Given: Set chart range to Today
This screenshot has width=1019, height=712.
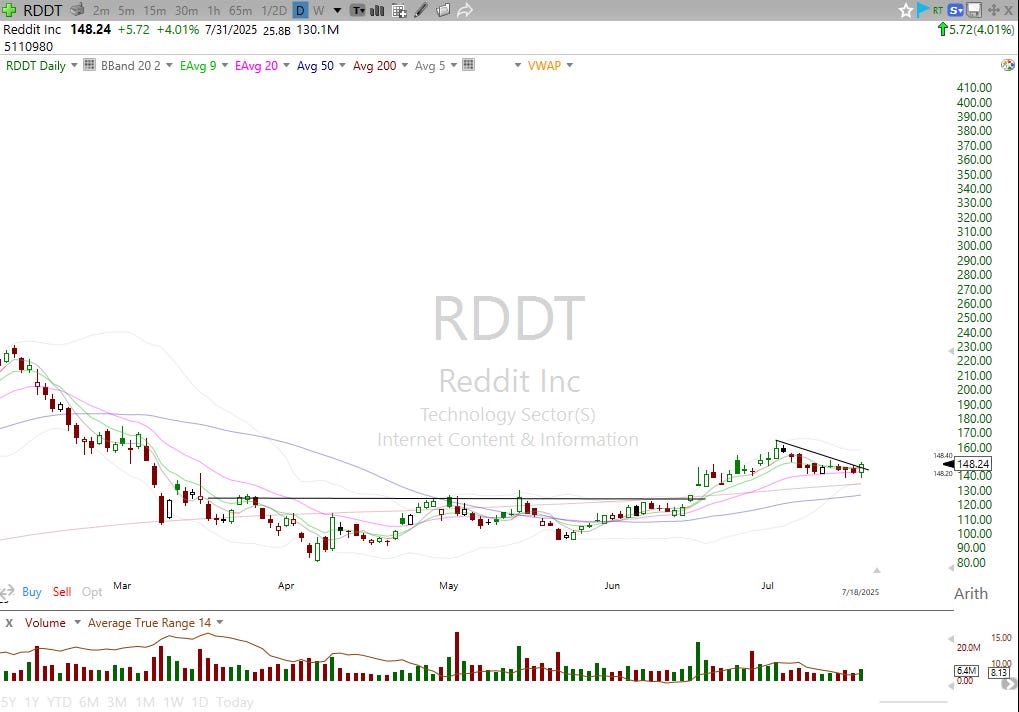Looking at the screenshot, I should pyautogui.click(x=235, y=702).
